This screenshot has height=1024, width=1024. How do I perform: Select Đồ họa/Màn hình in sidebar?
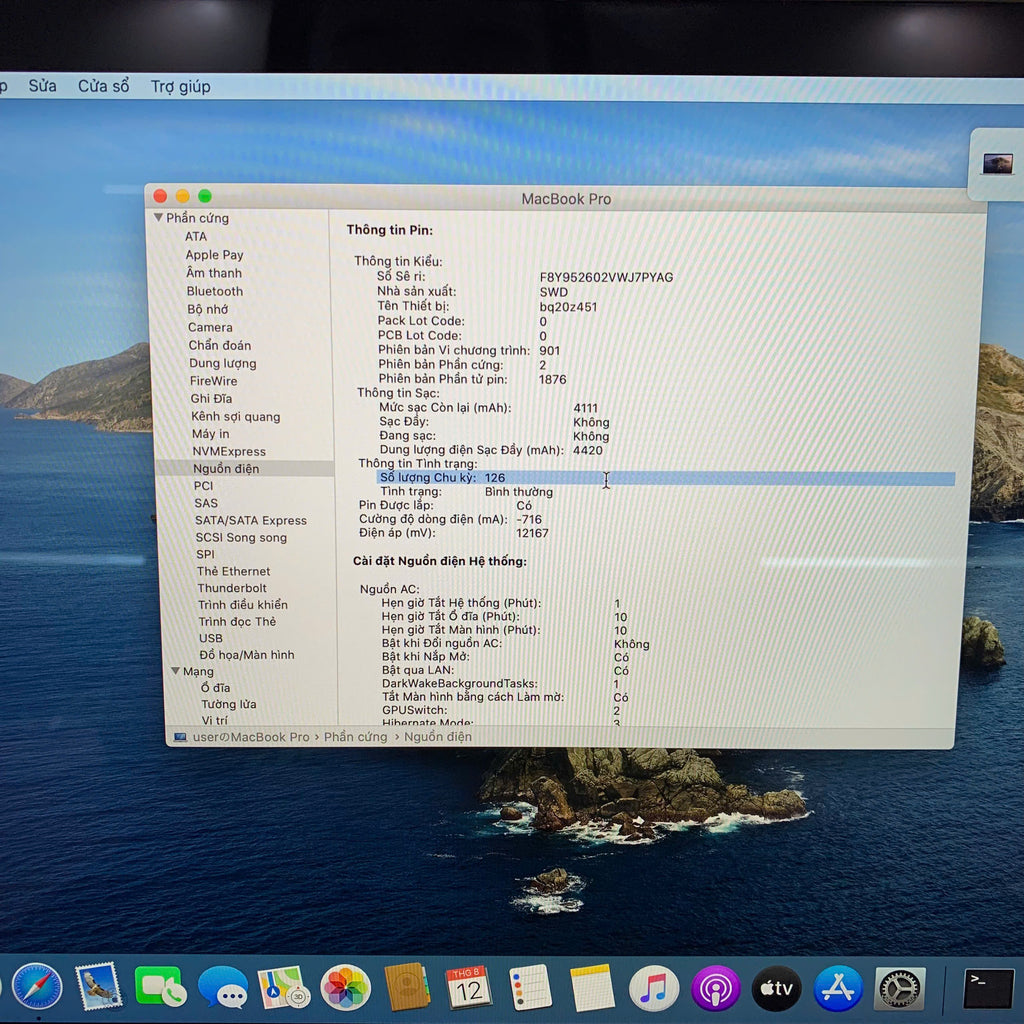coord(247,654)
